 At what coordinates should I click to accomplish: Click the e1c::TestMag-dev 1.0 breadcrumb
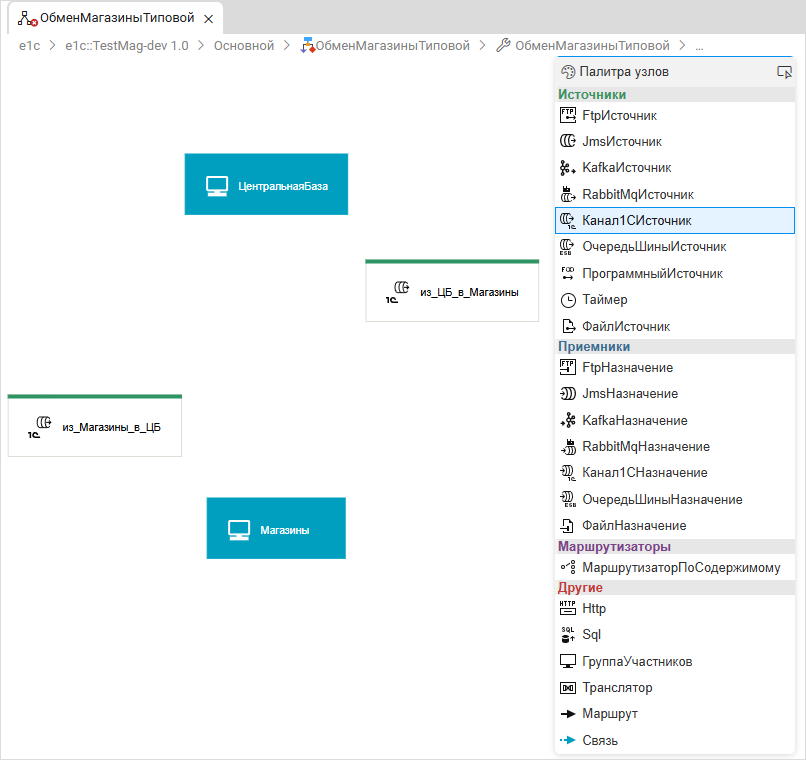[x=126, y=46]
